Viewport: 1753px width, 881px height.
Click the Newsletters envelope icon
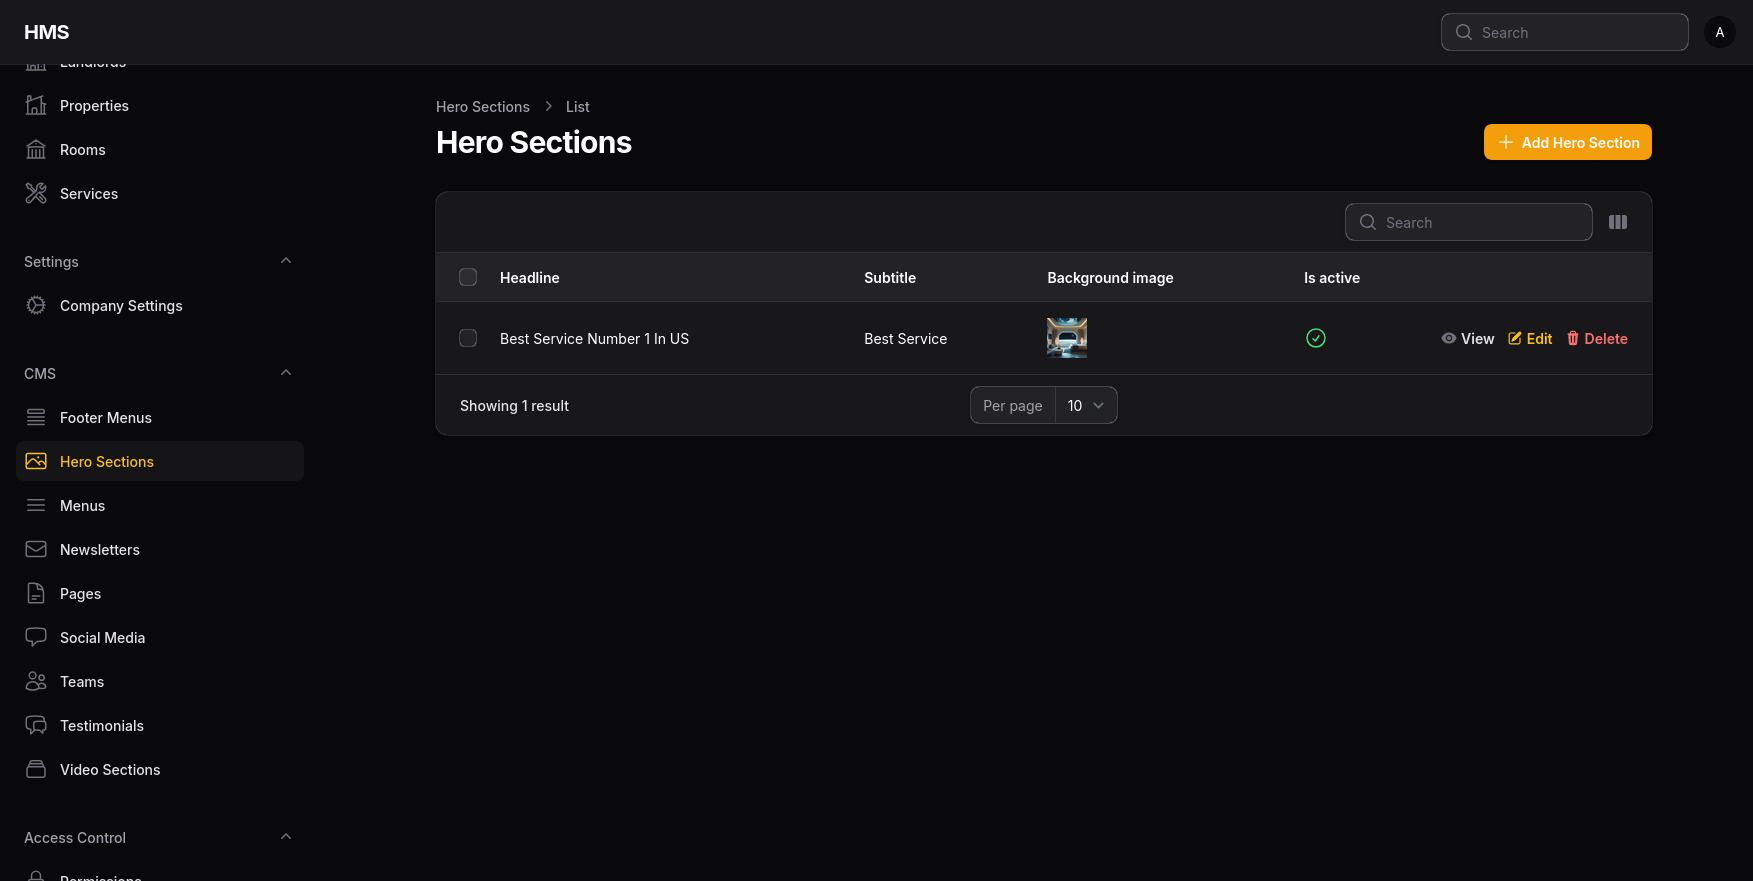point(36,549)
